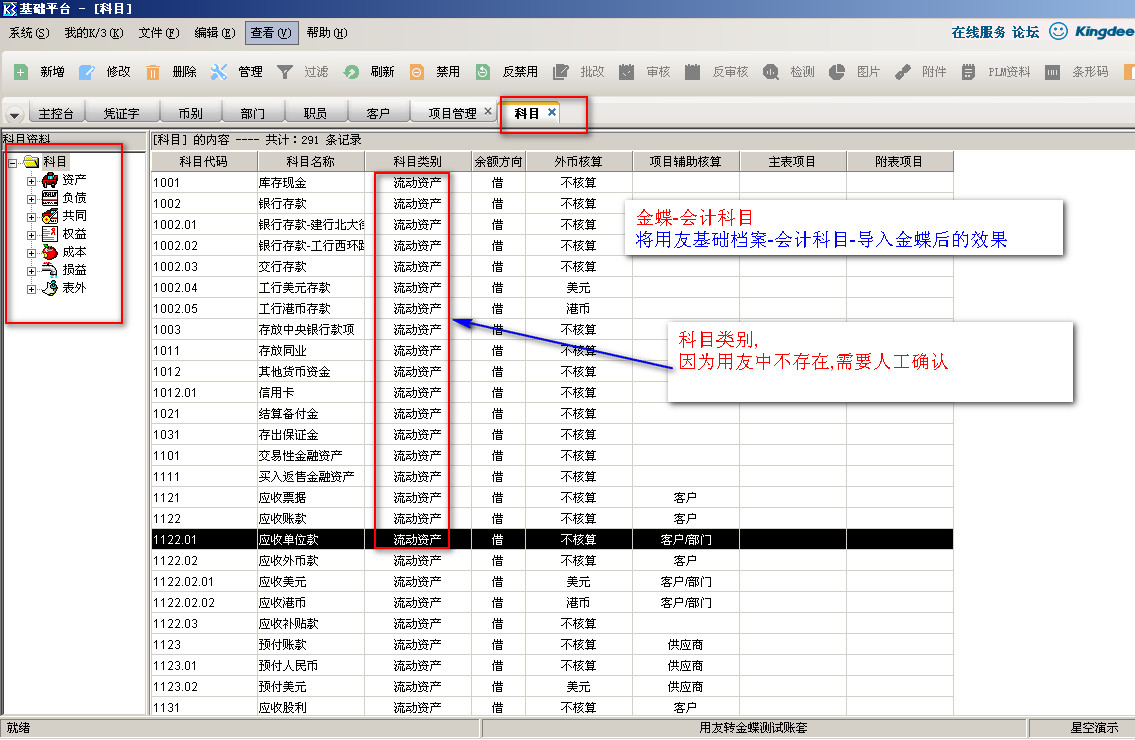
Task: Expand the 资产 tree node
Action: click(x=32, y=181)
